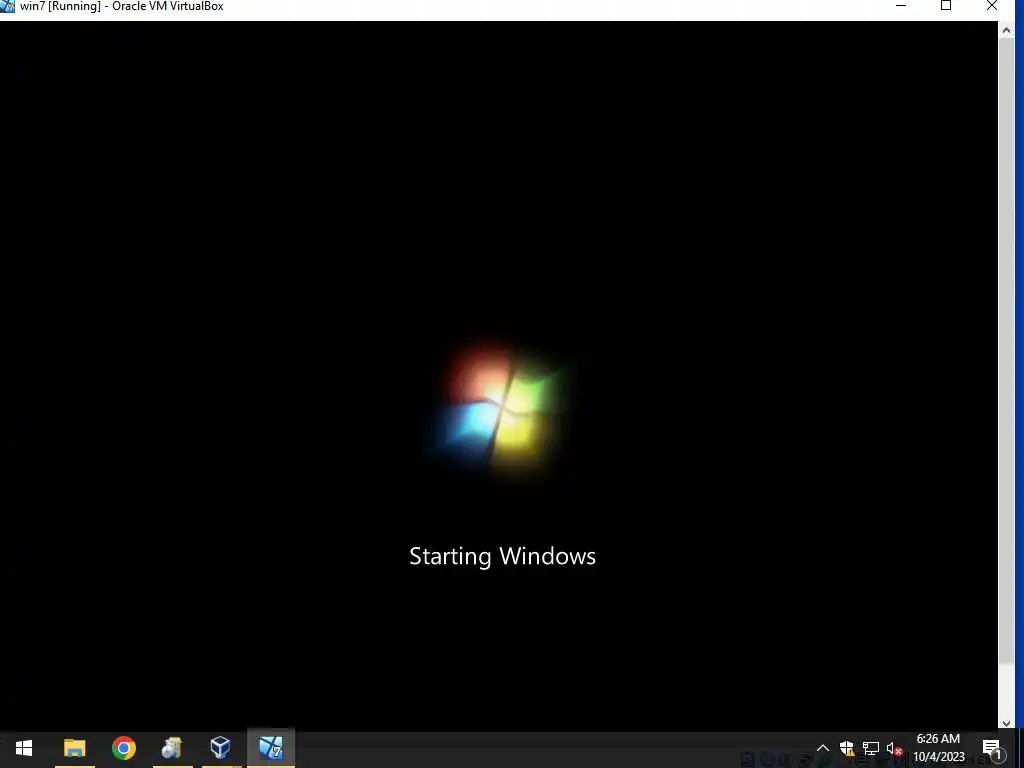Image resolution: width=1024 pixels, height=768 pixels.
Task: Select the win7 VM taskbar button
Action: [271, 748]
